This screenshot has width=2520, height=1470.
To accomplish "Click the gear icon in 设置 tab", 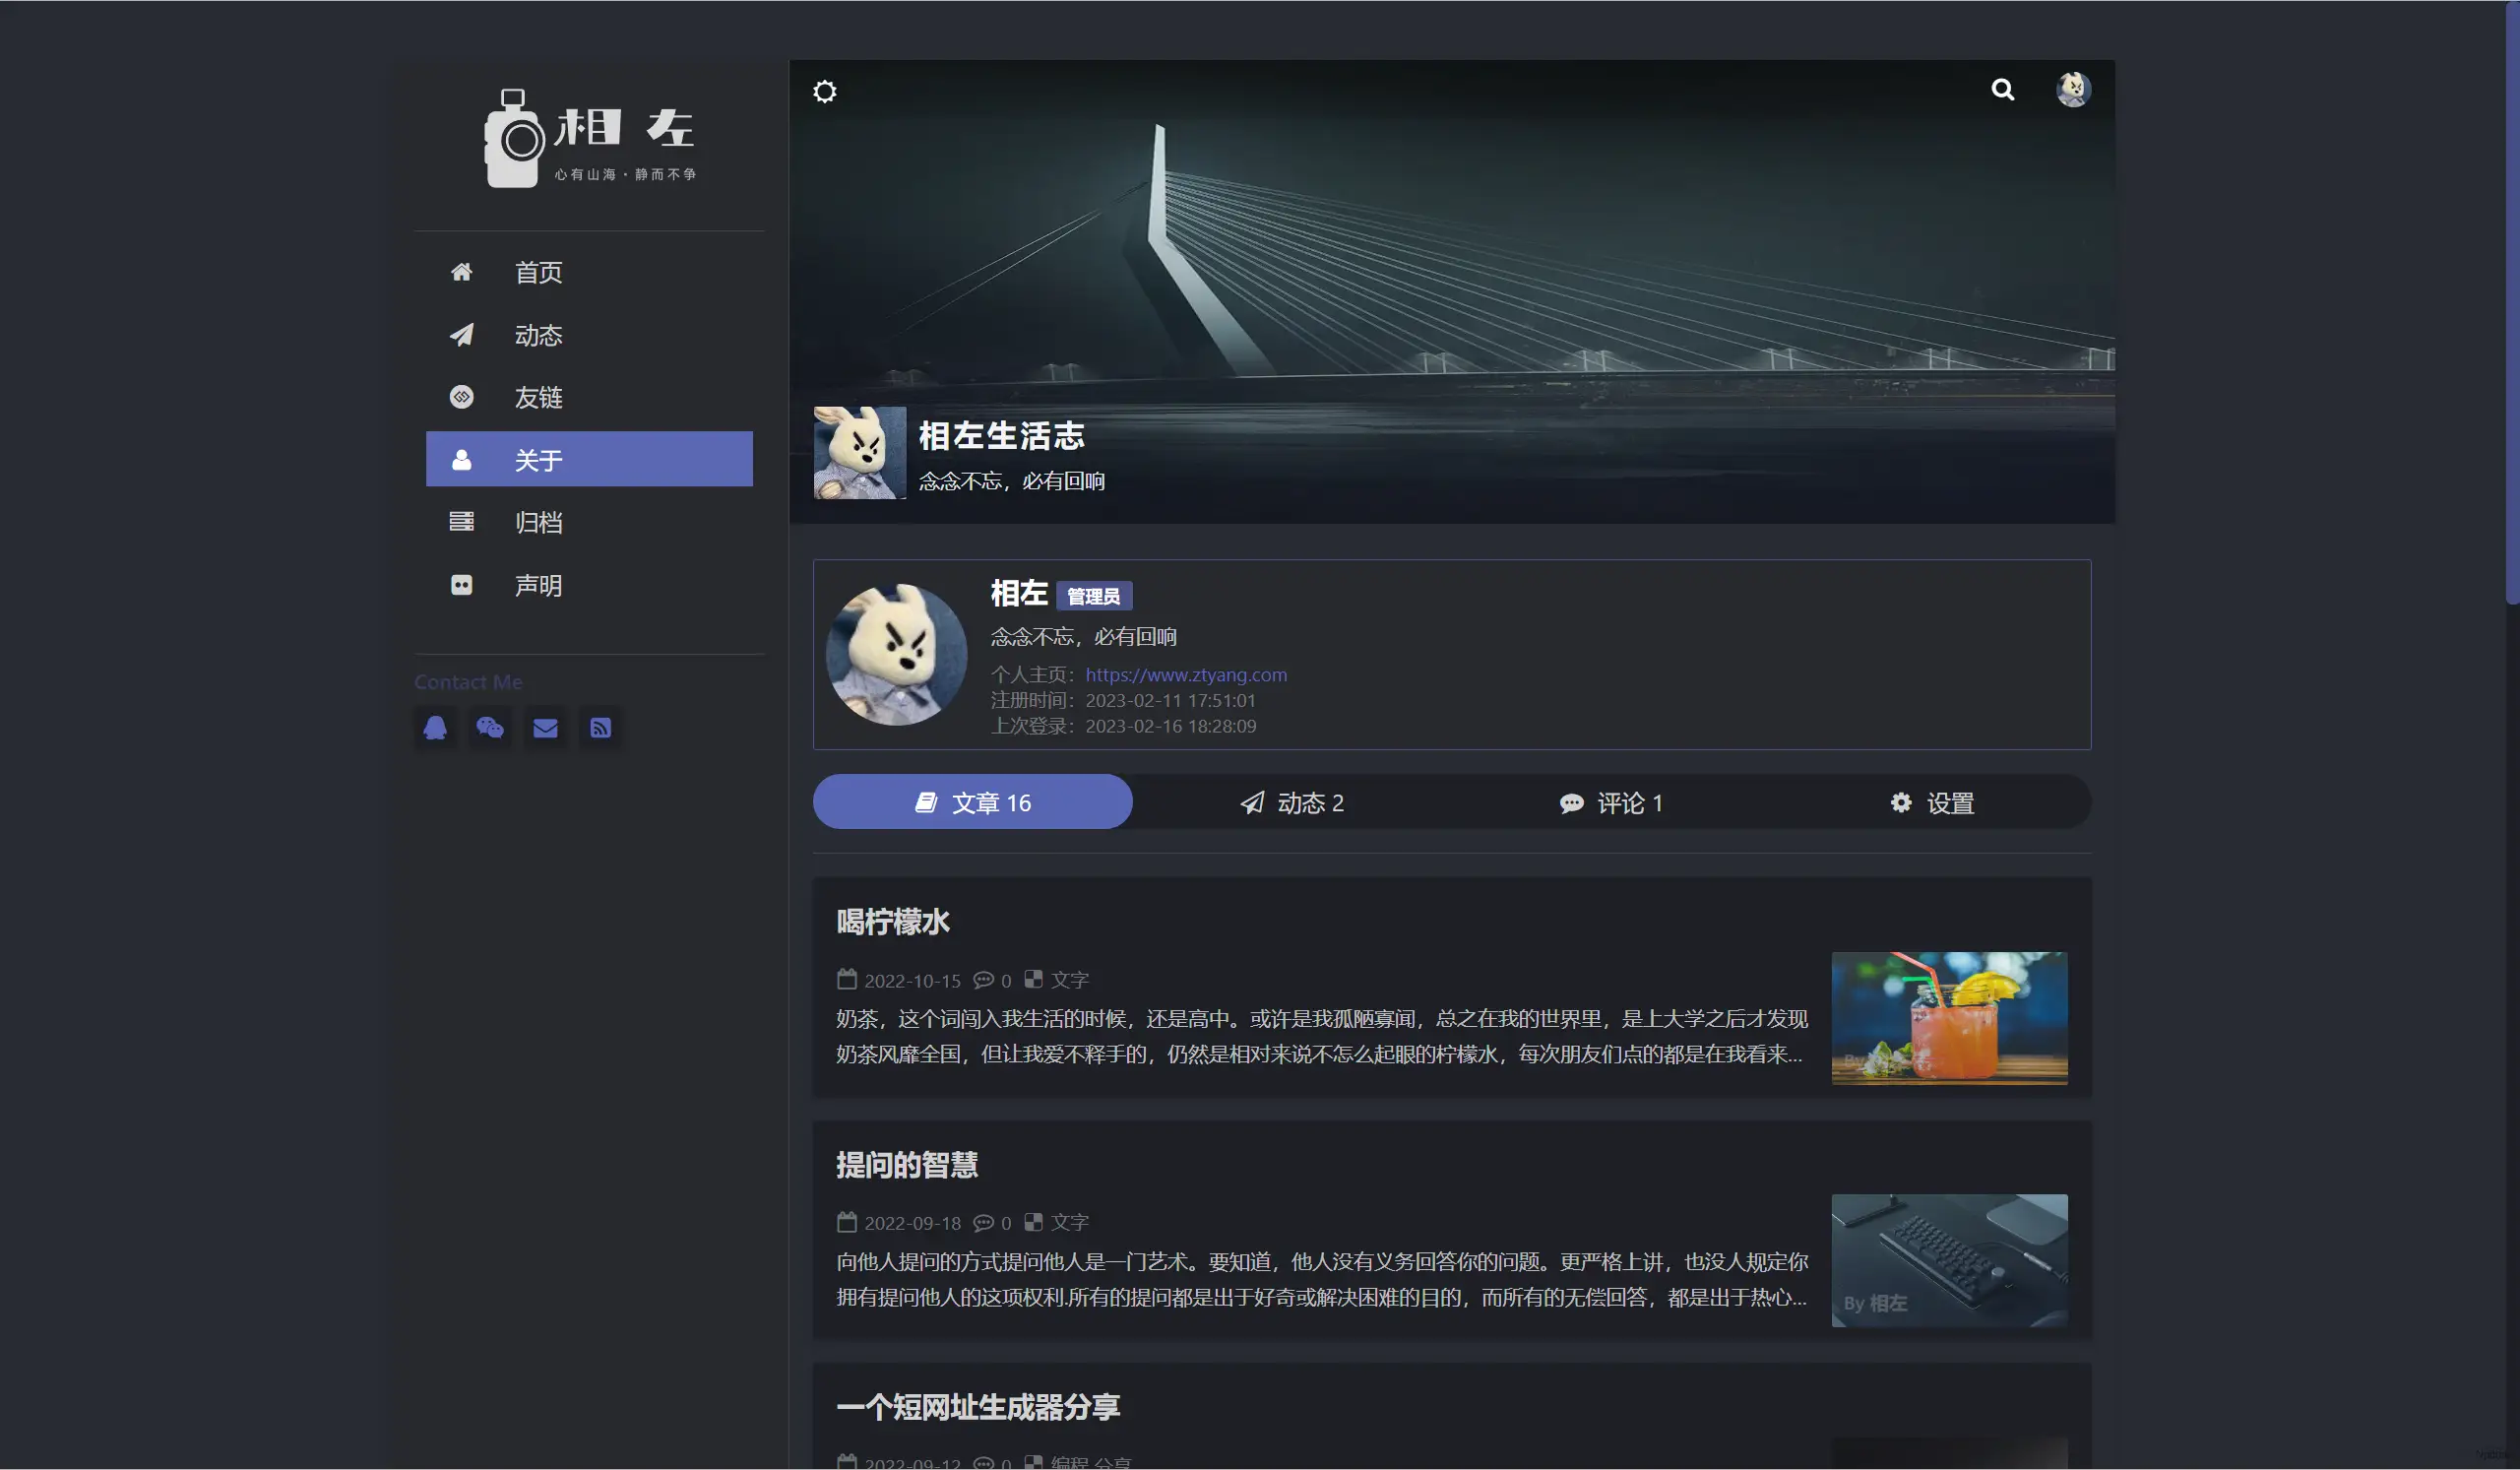I will tap(1900, 802).
